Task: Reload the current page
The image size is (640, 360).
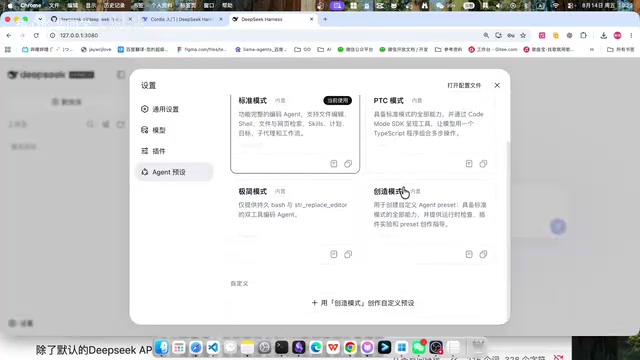Action: coord(36,36)
